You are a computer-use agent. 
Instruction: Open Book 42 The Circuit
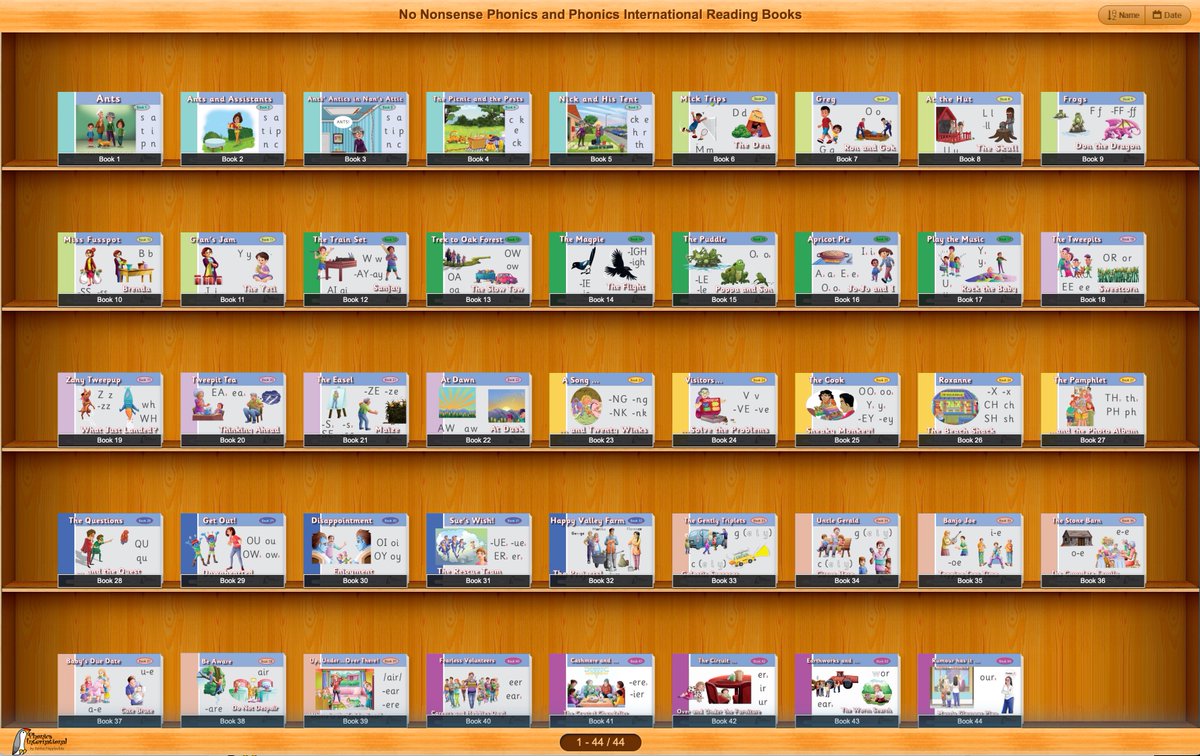pyautogui.click(x=725, y=690)
